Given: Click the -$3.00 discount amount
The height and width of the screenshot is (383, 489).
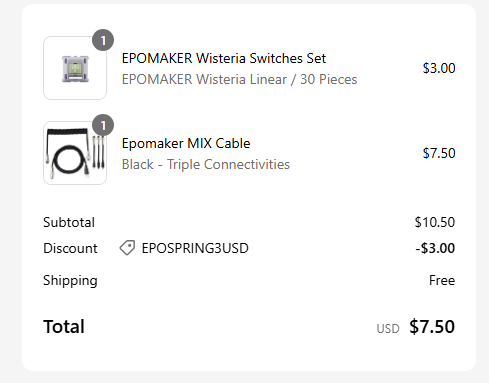Looking at the screenshot, I should click(435, 248).
